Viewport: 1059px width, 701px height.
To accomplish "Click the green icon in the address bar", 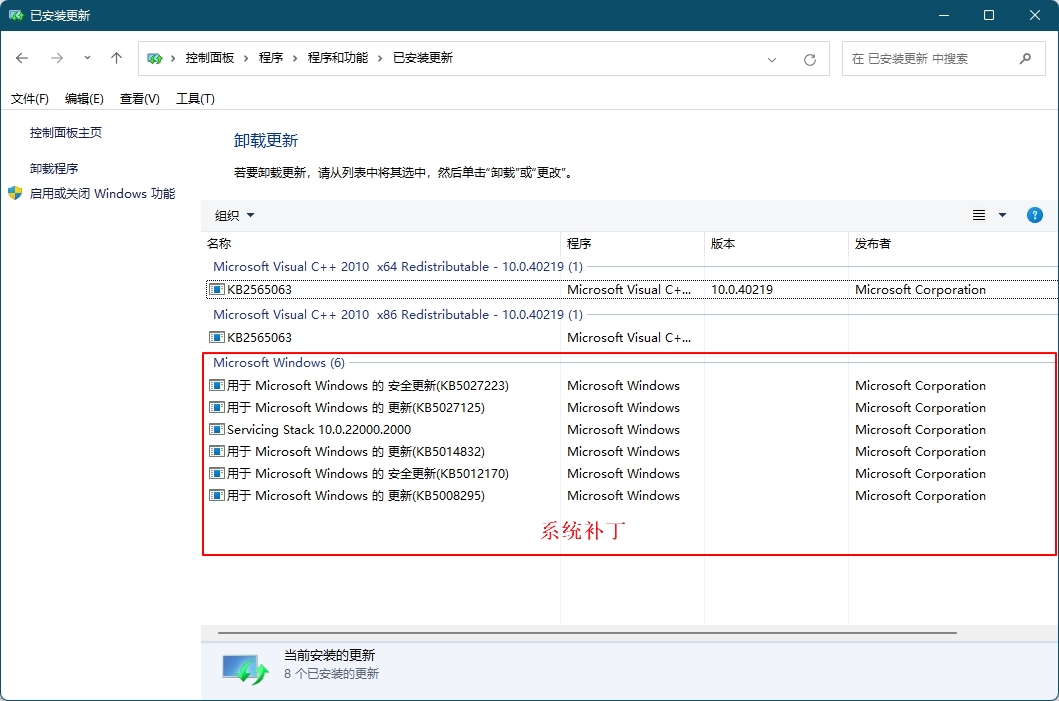I will click(153, 58).
